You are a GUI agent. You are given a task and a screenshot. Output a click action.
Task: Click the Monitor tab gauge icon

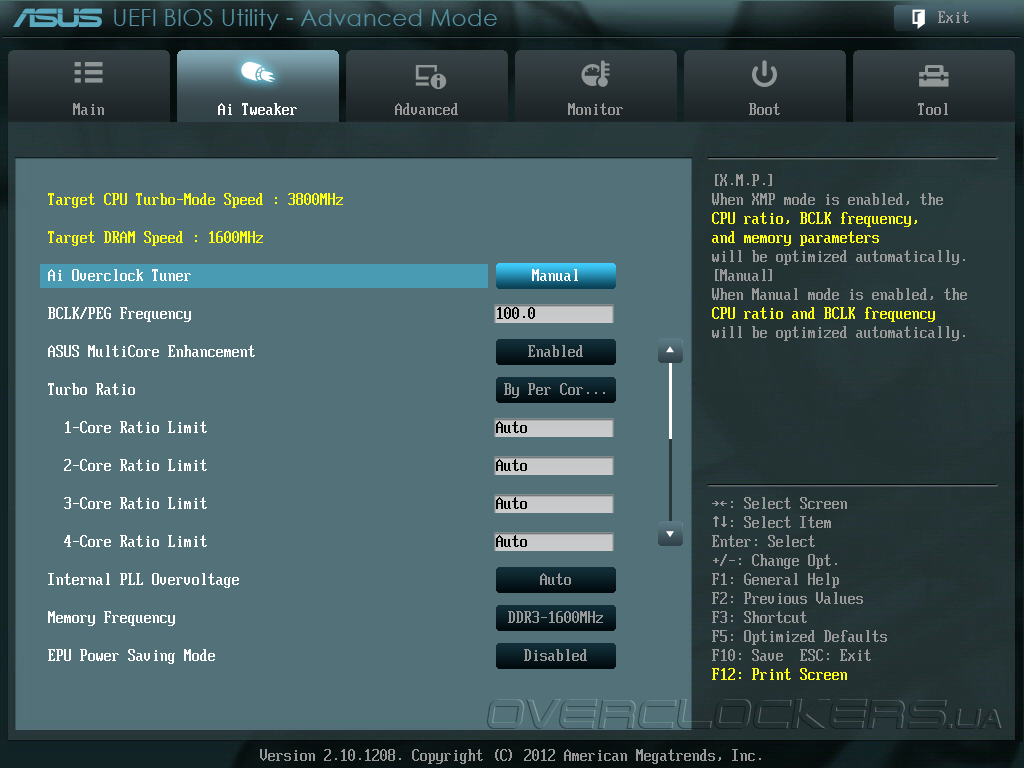[596, 74]
